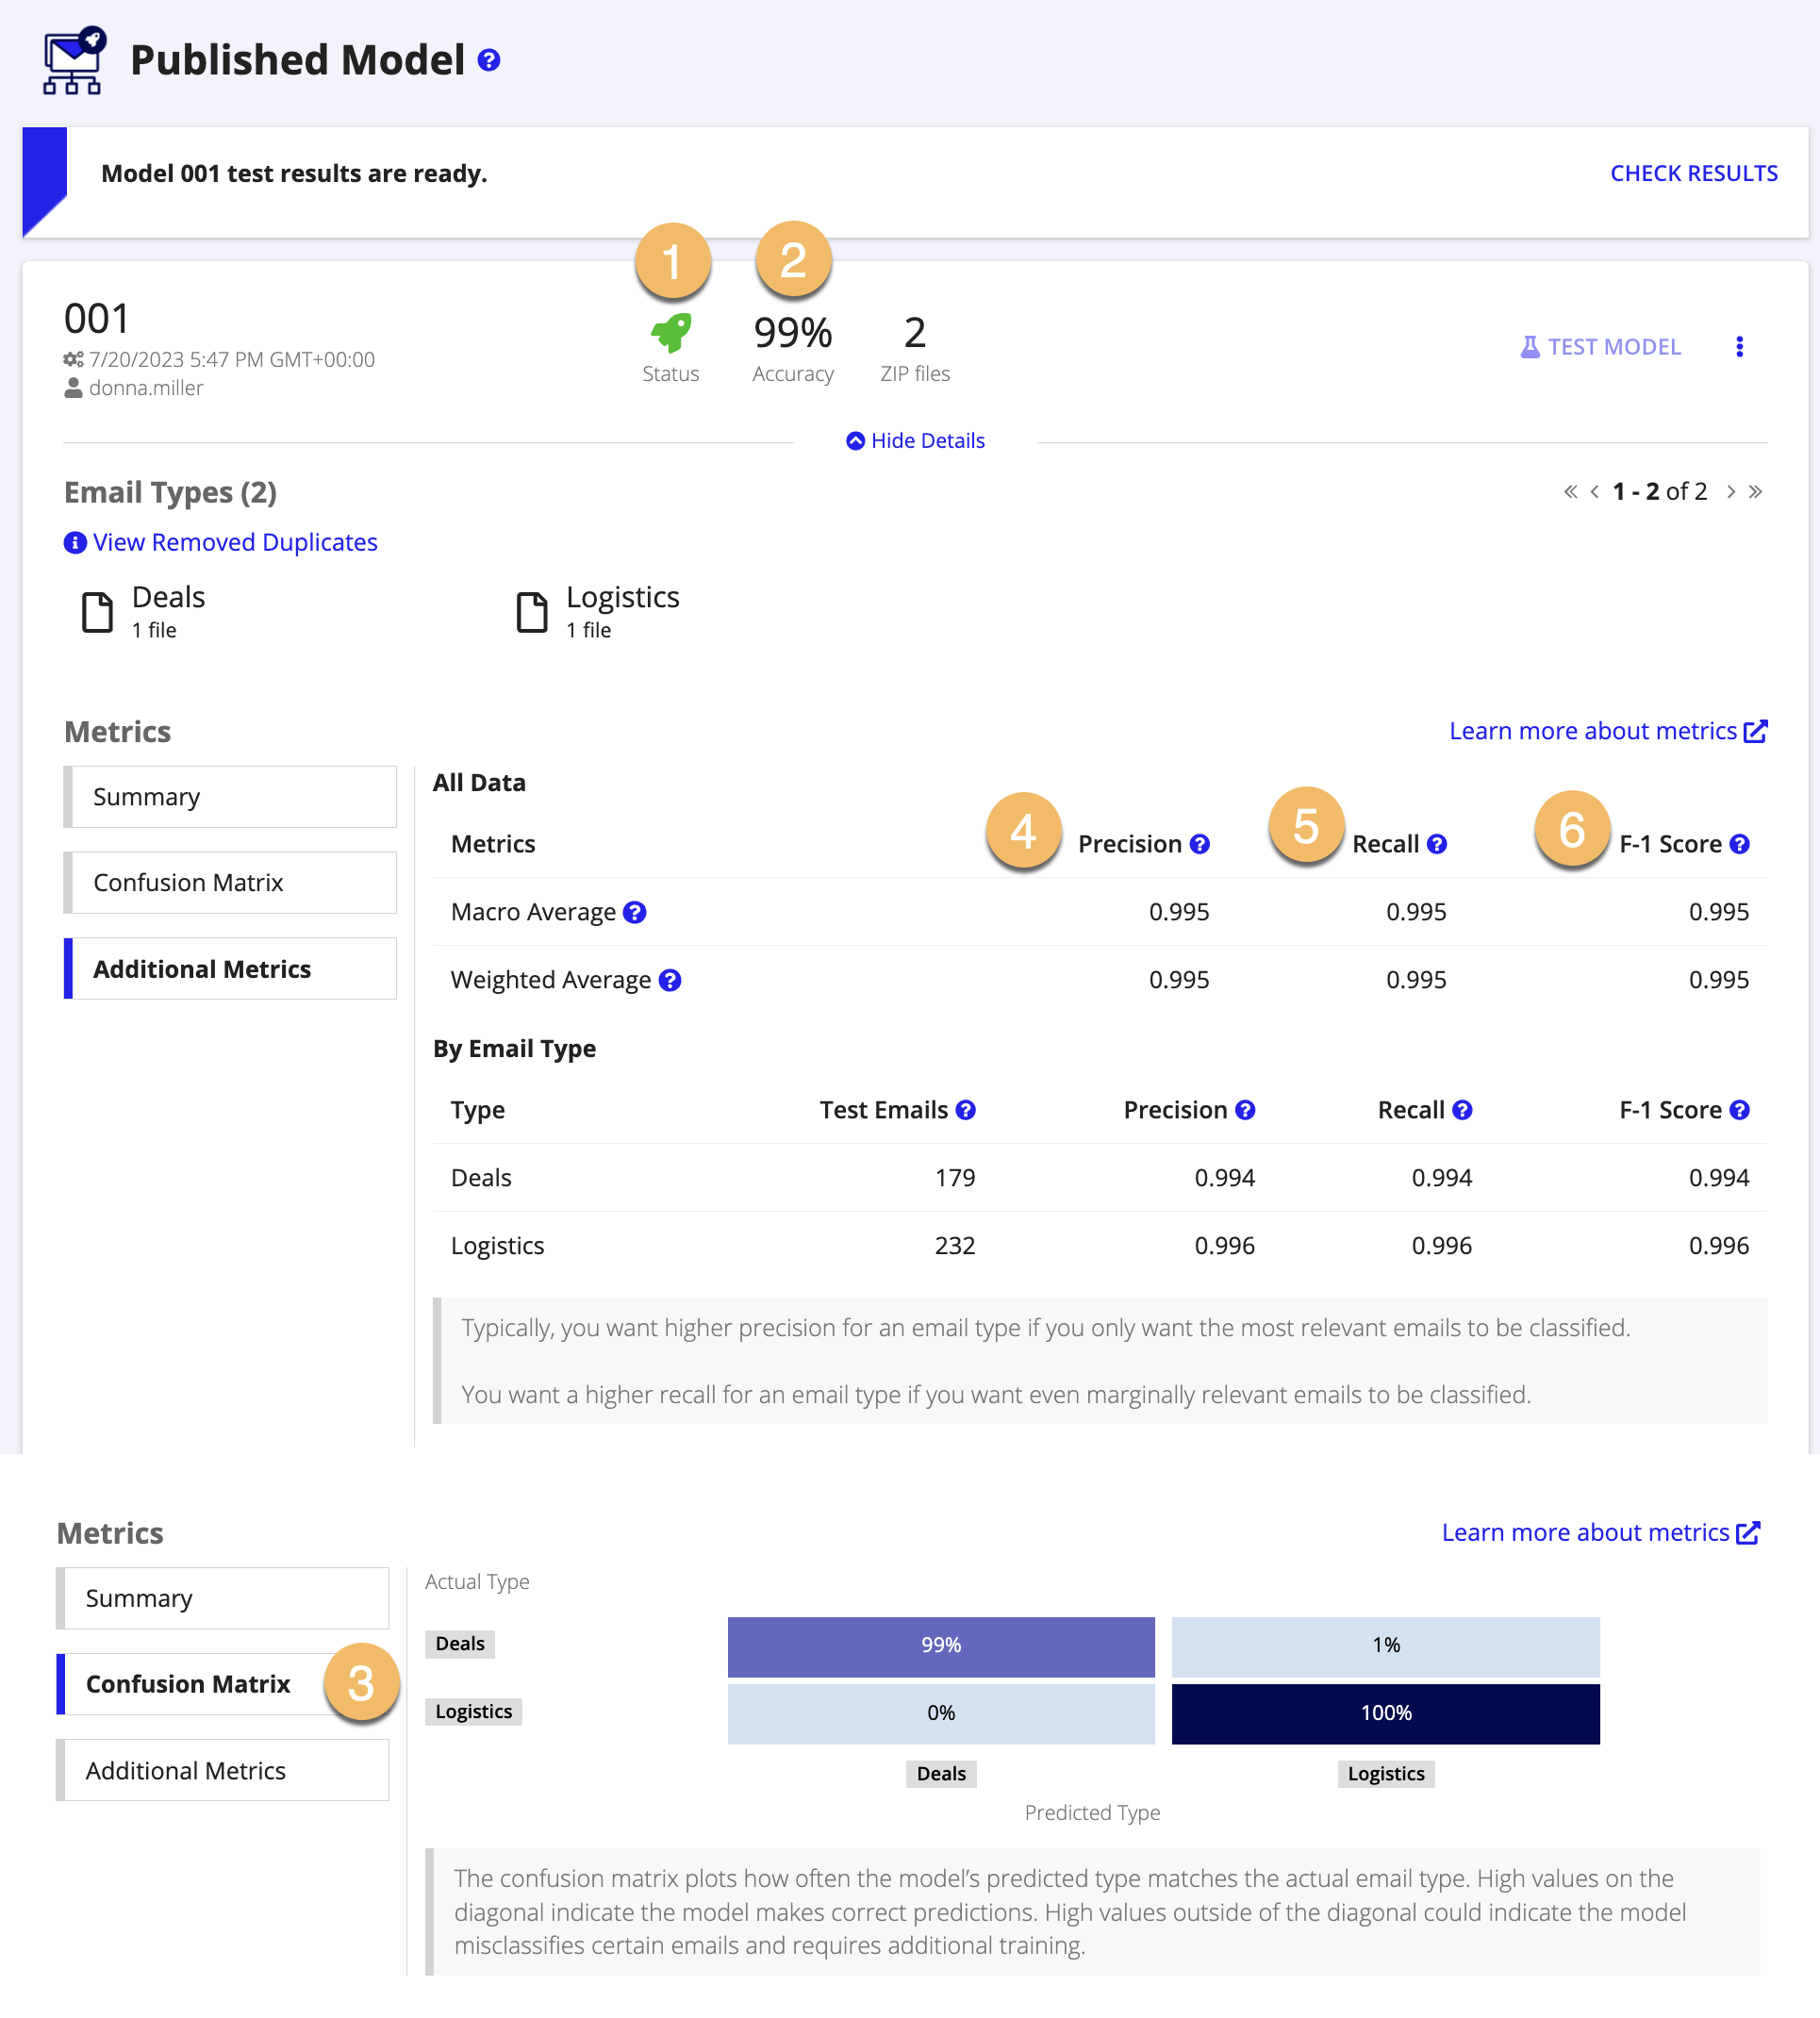This screenshot has height=2018, width=1820.
Task: Click the Deals label on Predicted Type axis
Action: point(941,1774)
